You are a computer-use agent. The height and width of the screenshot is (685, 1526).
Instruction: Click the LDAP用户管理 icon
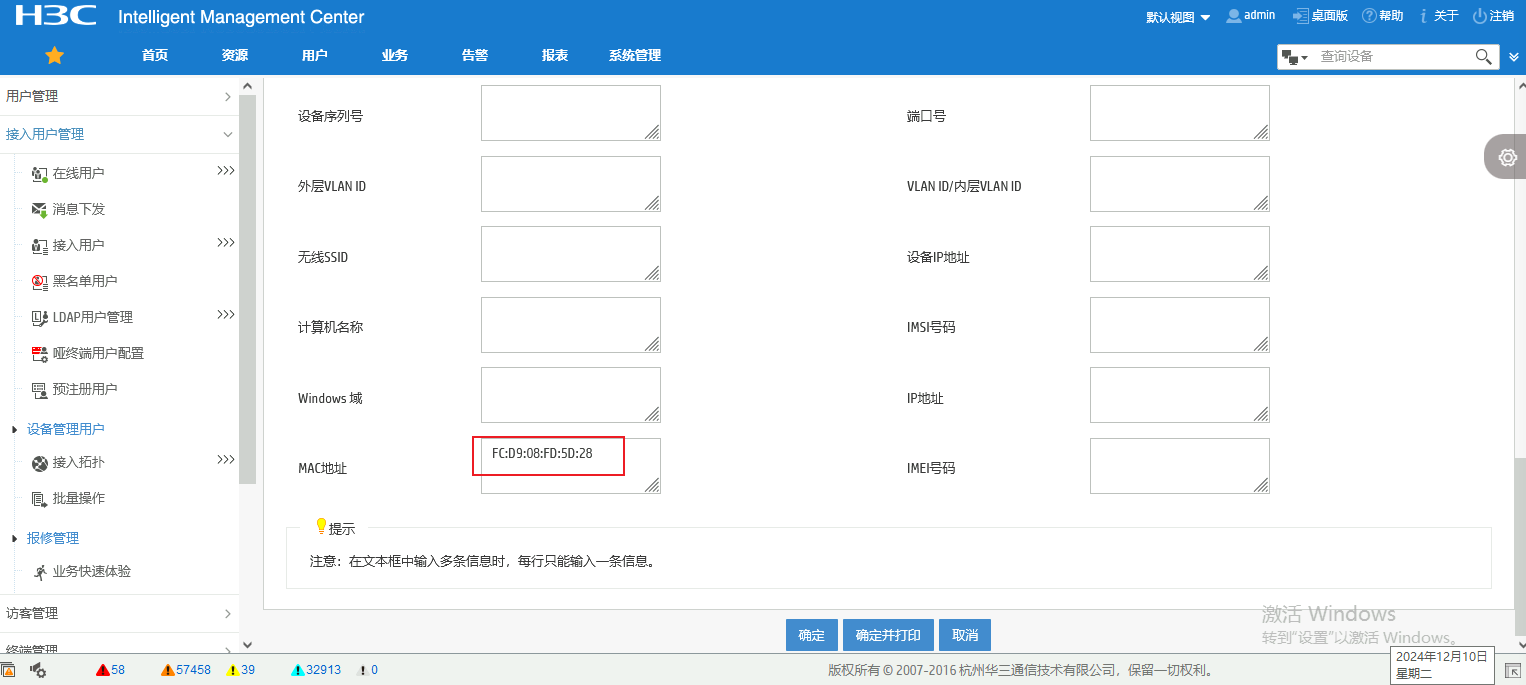pos(40,318)
